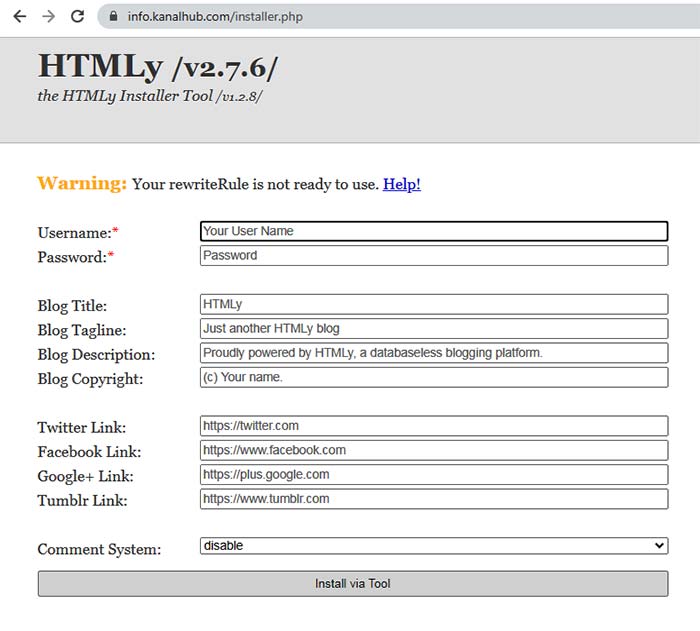
Task: Click the browser forward arrow
Action: coord(49,17)
